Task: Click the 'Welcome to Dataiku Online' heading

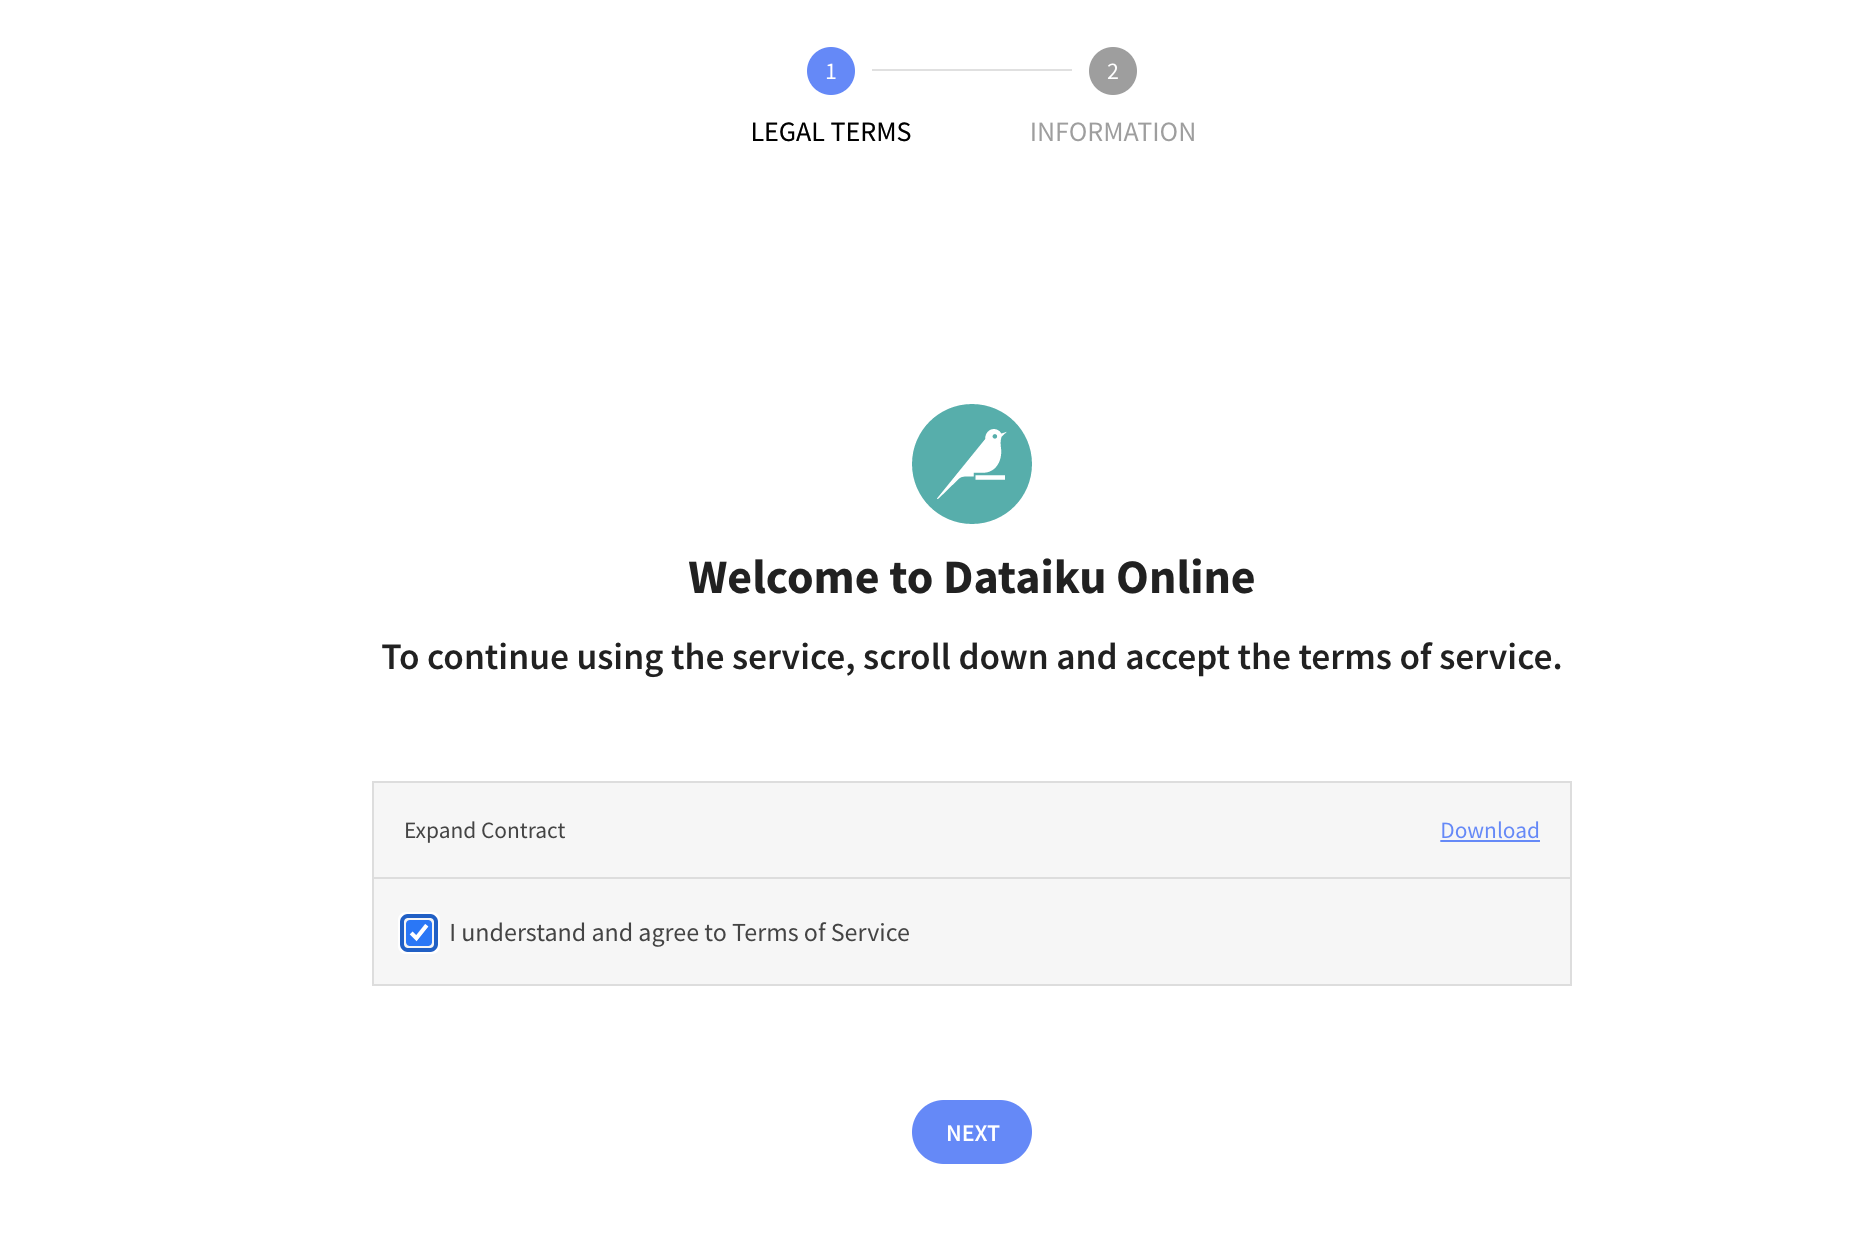Action: (971, 578)
